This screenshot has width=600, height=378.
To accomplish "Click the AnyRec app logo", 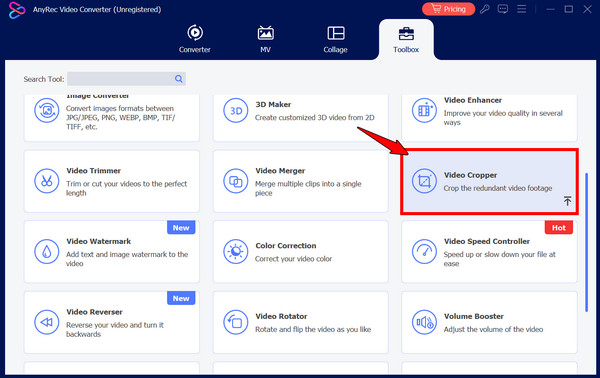I will tap(16, 10).
